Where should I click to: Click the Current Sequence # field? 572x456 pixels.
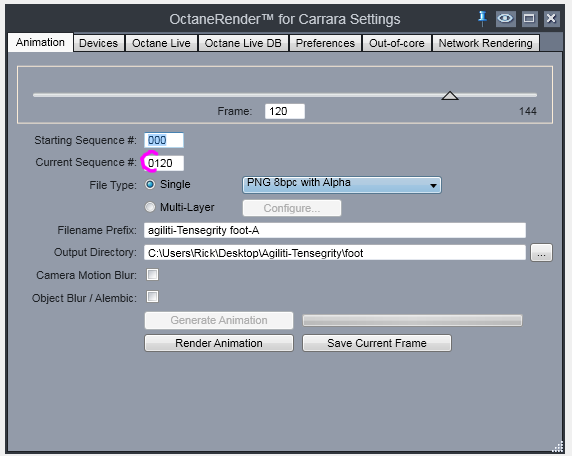click(164, 163)
